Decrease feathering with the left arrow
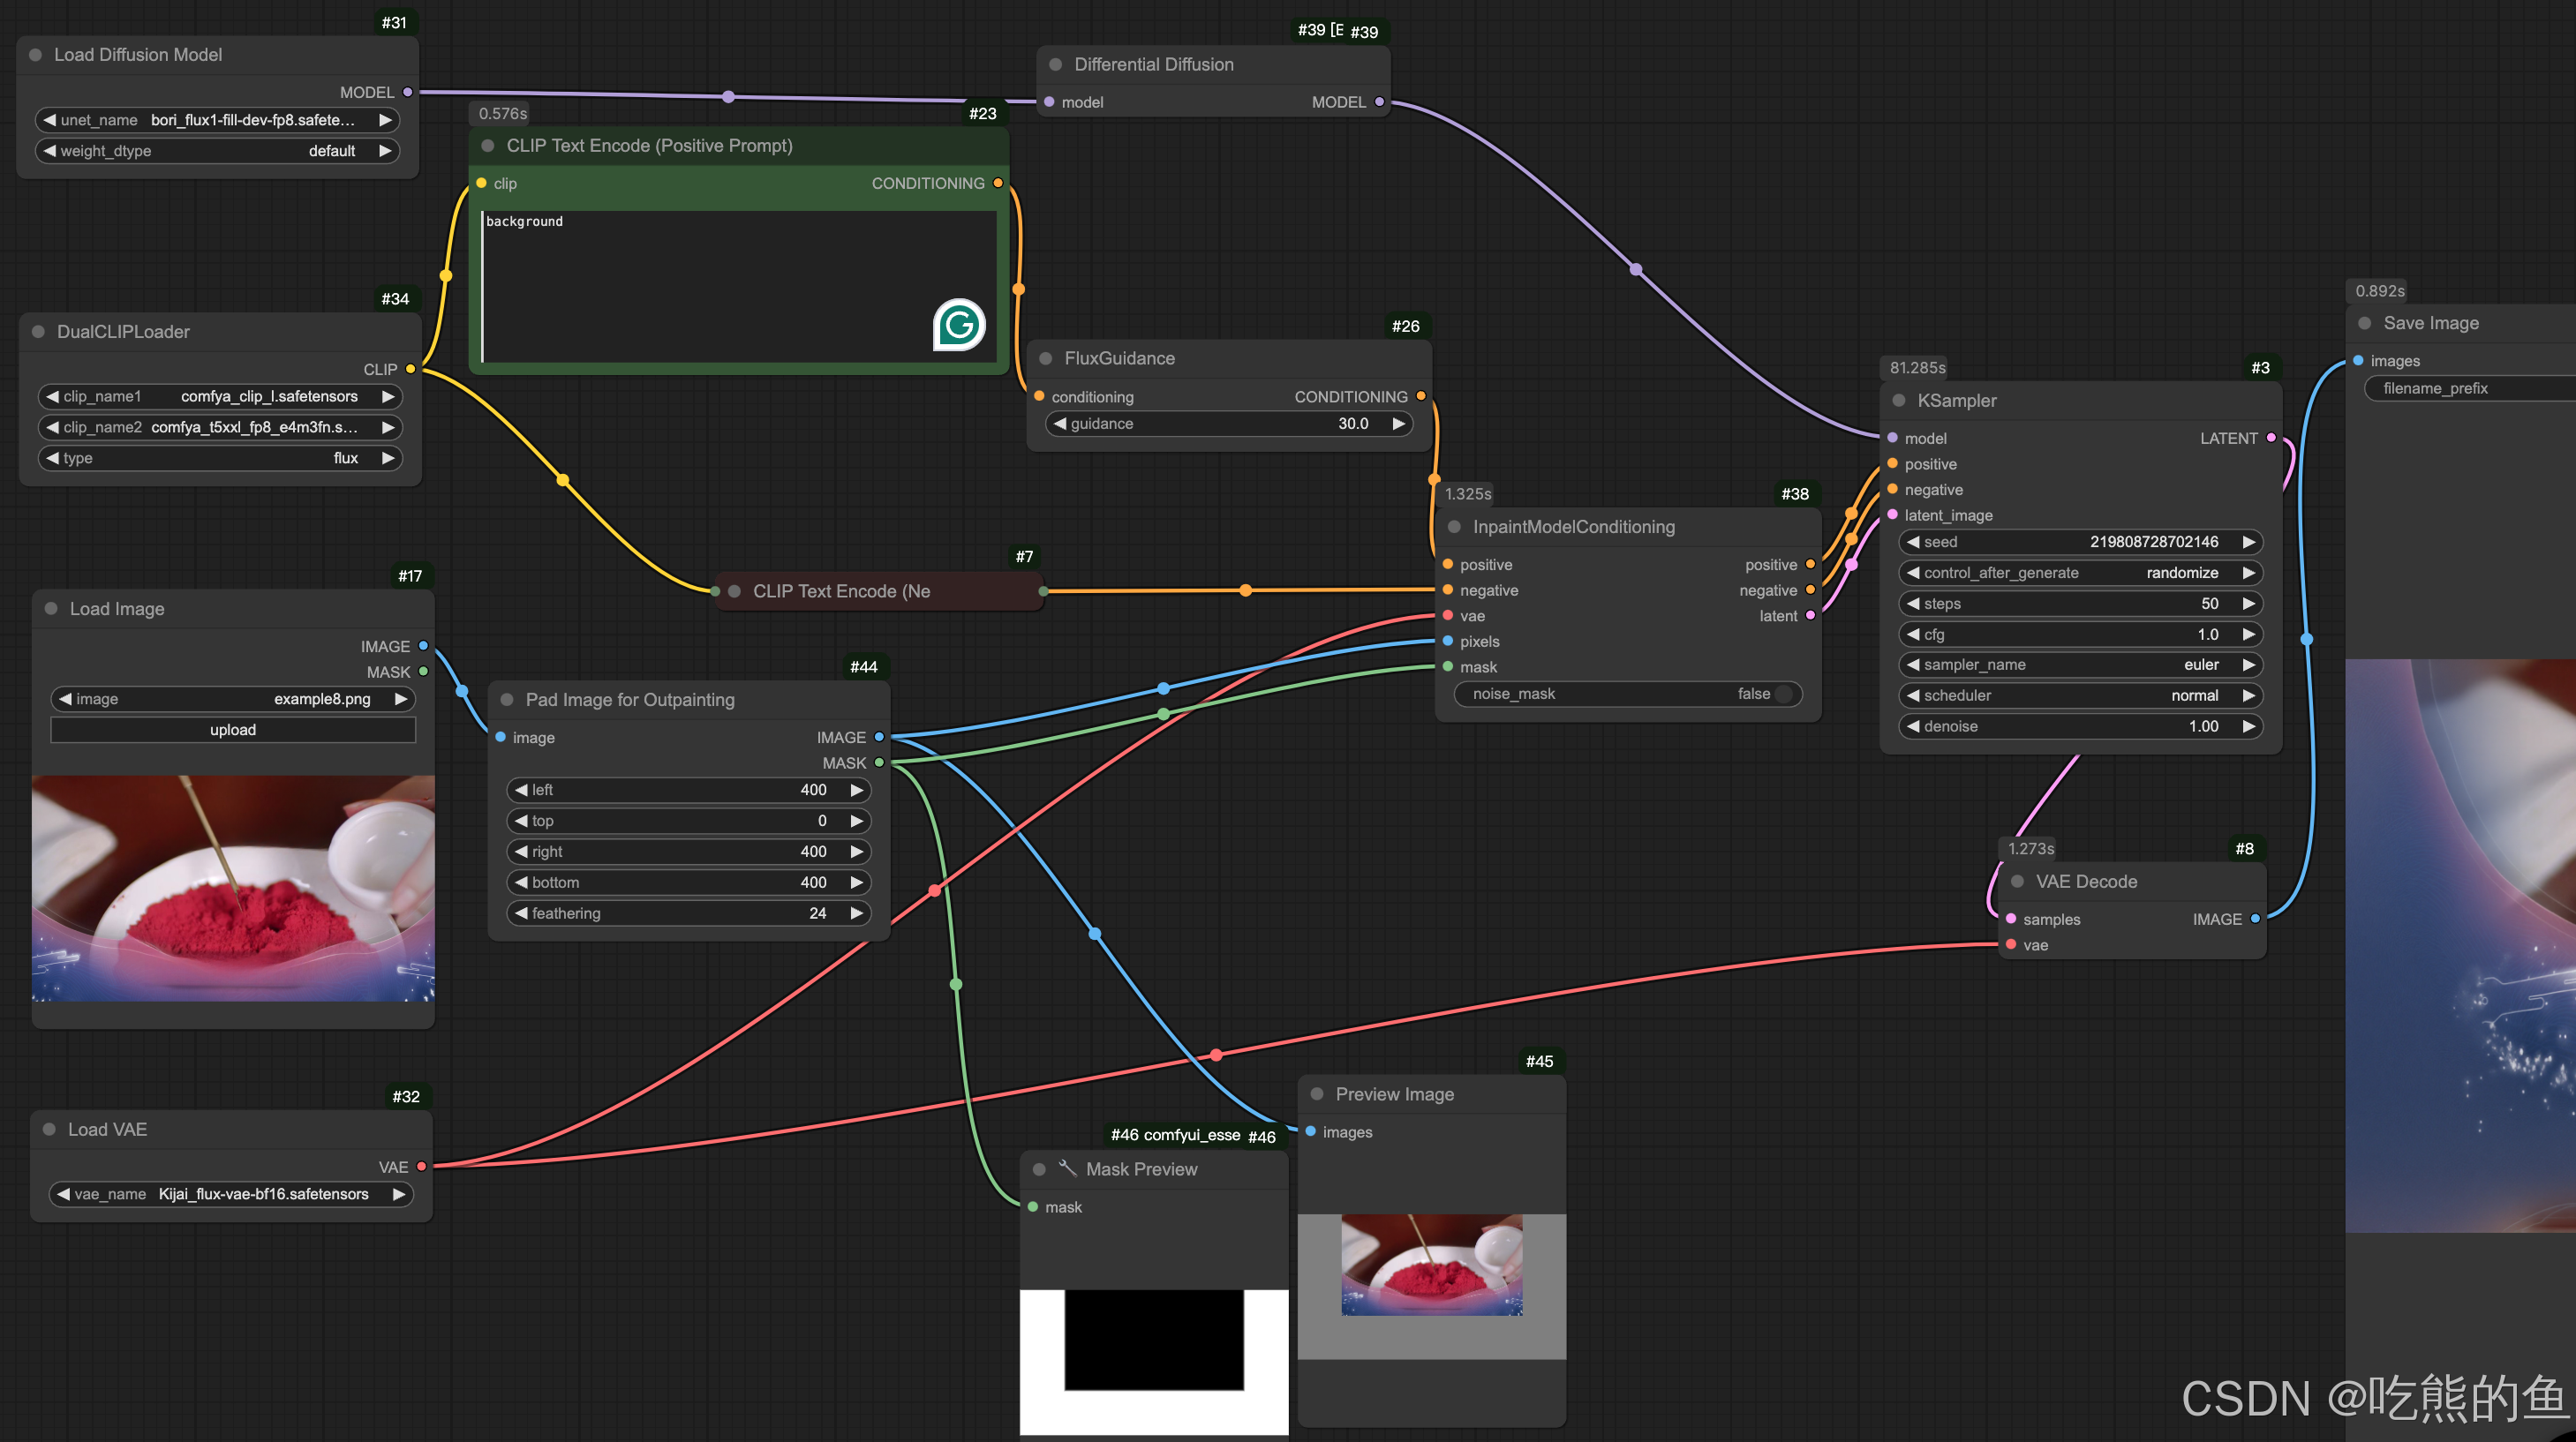2576x1442 pixels. click(x=521, y=913)
